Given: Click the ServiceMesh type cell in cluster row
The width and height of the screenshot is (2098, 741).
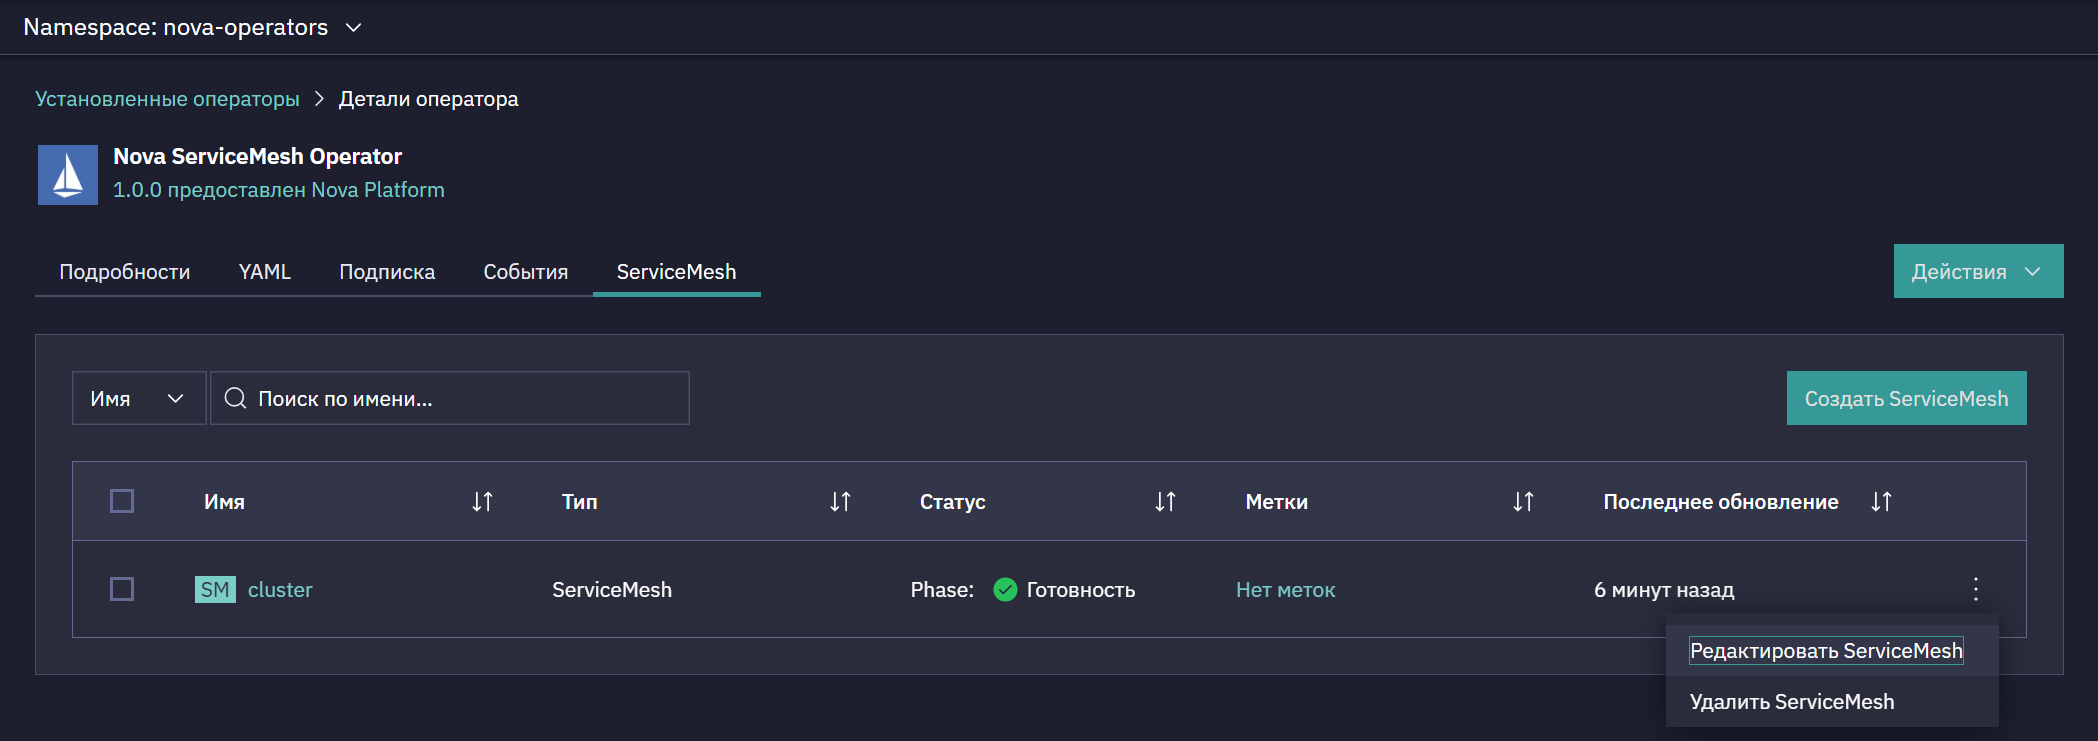Looking at the screenshot, I should [x=612, y=590].
